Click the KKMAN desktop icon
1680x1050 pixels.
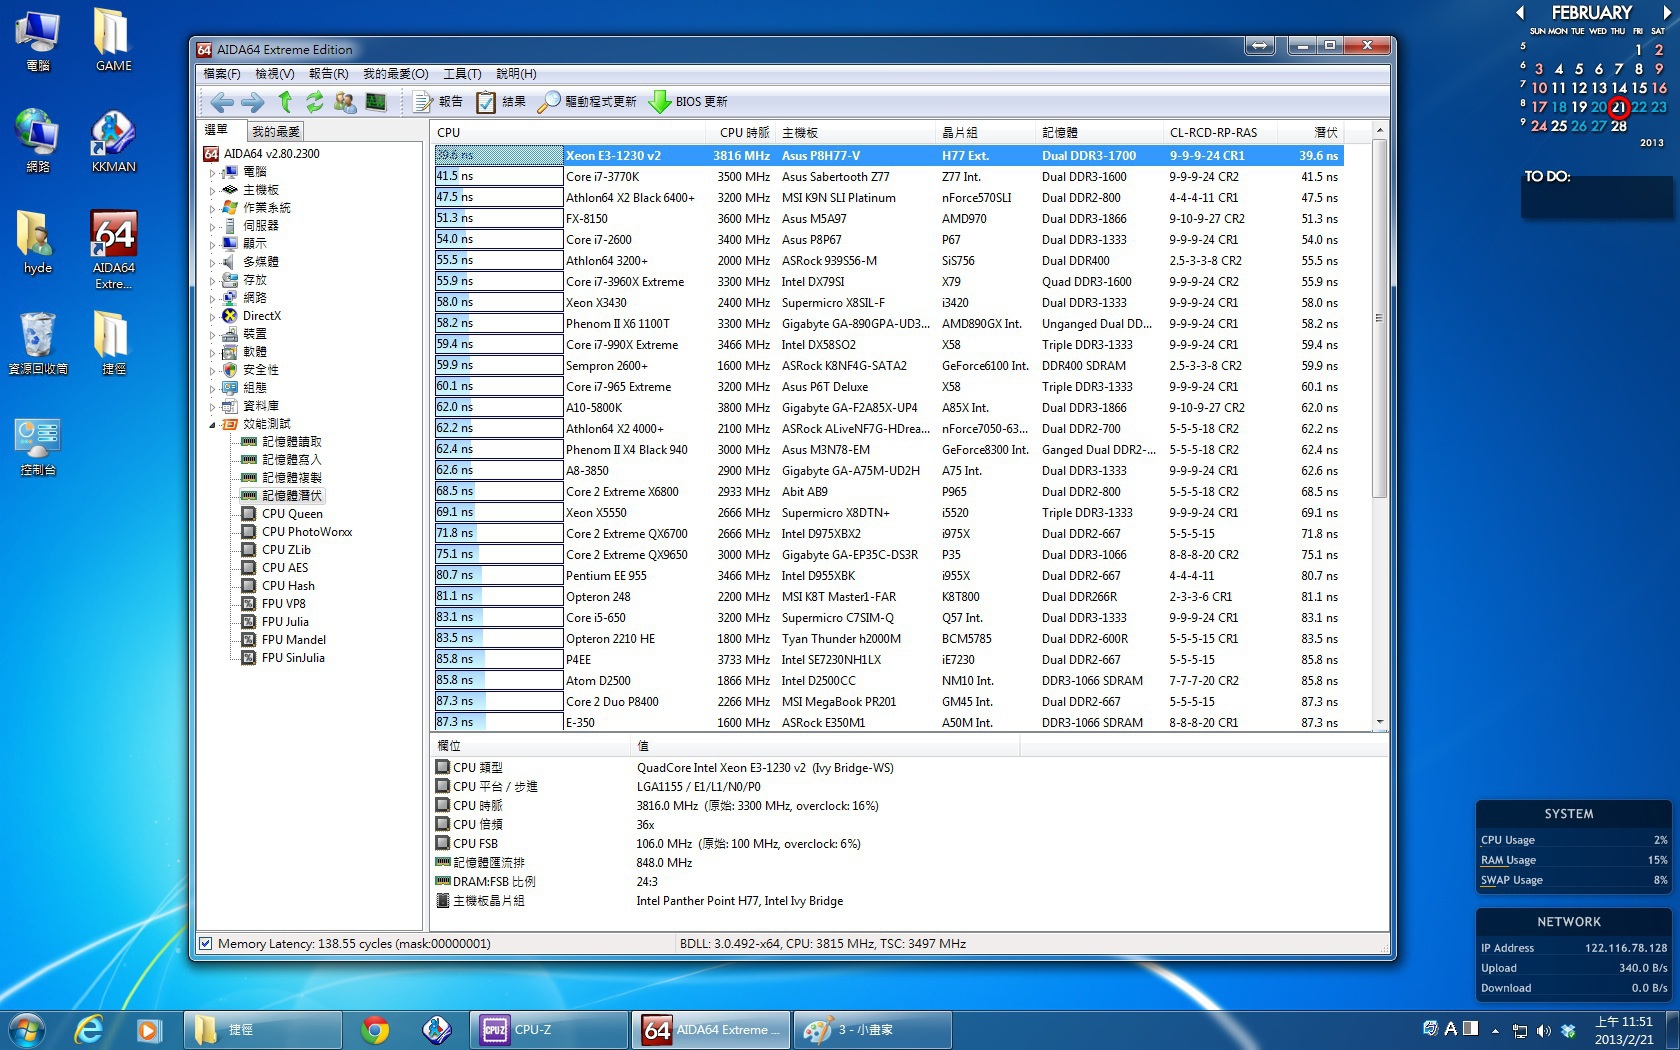click(113, 142)
